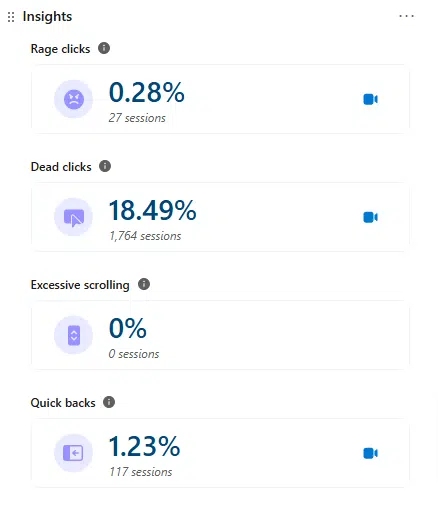Click Excessive scrolling info icon
Viewport: 438px width, 506px height.
(144, 284)
